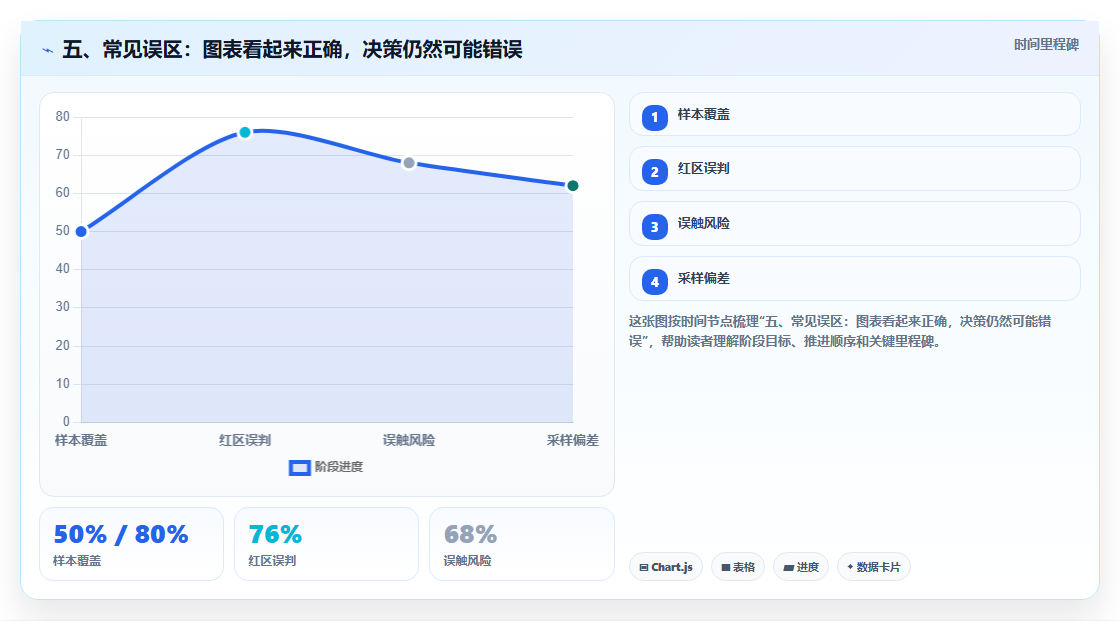Click the cyan data point at 红区误判
Screen dimensions: 1120x621
245,132
